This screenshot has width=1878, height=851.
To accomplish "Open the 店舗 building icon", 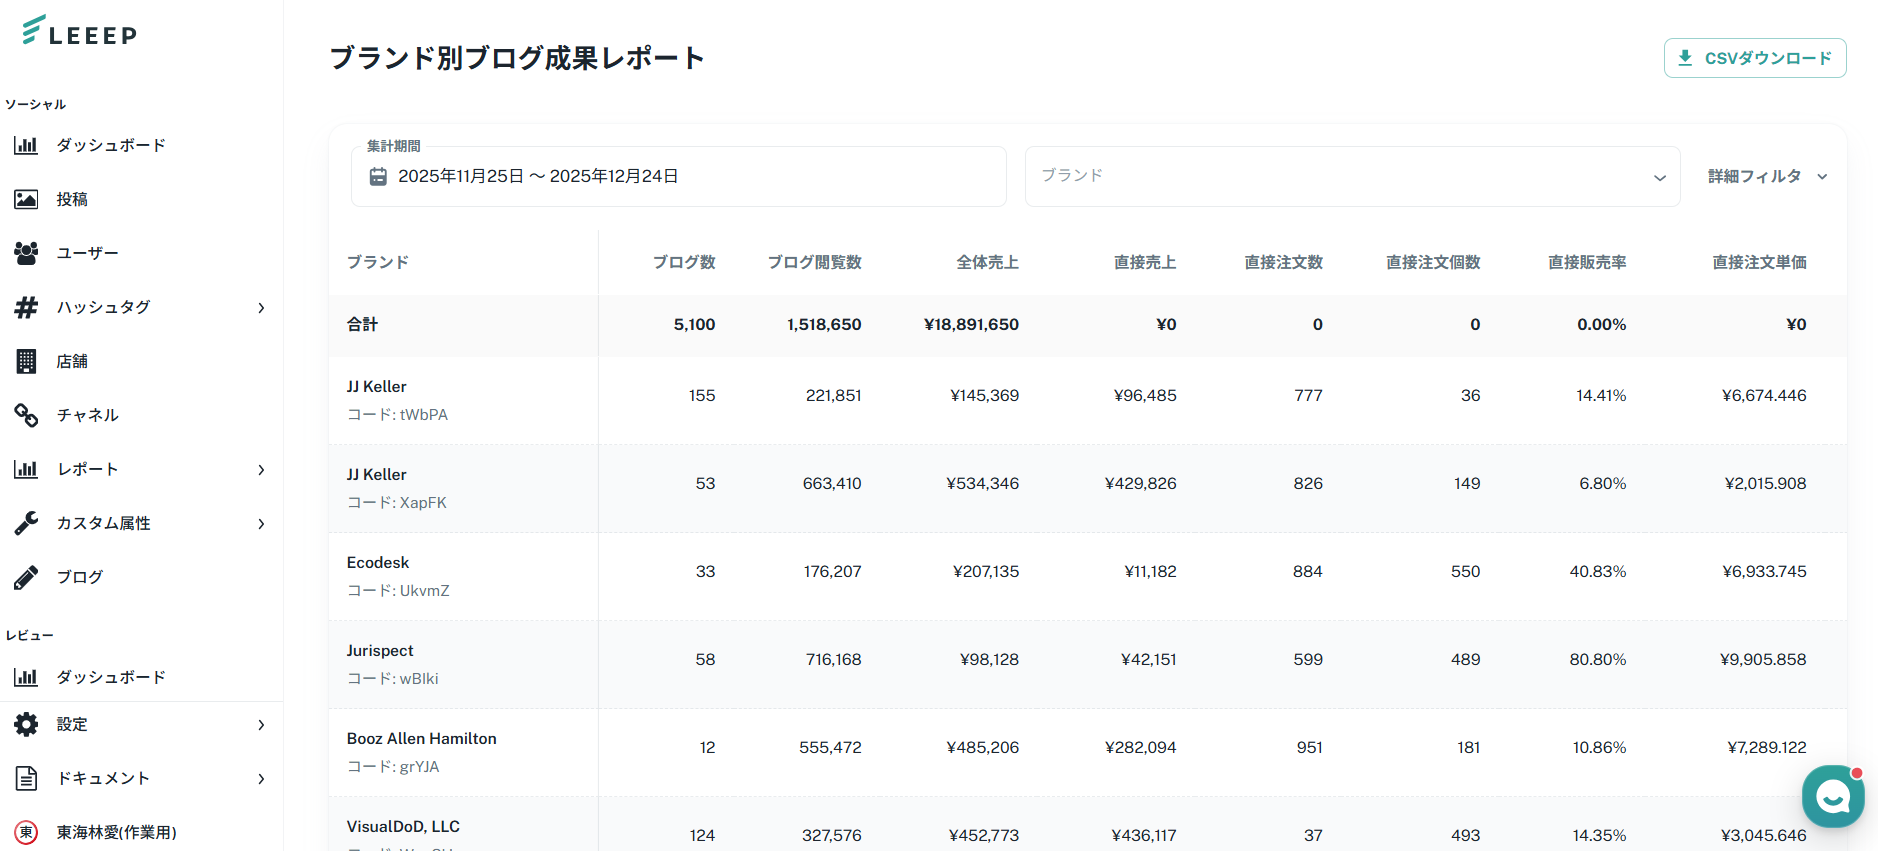I will 26,362.
